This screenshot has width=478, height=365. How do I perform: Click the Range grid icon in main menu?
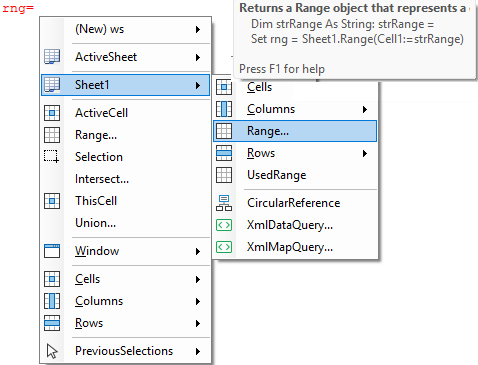coord(52,135)
